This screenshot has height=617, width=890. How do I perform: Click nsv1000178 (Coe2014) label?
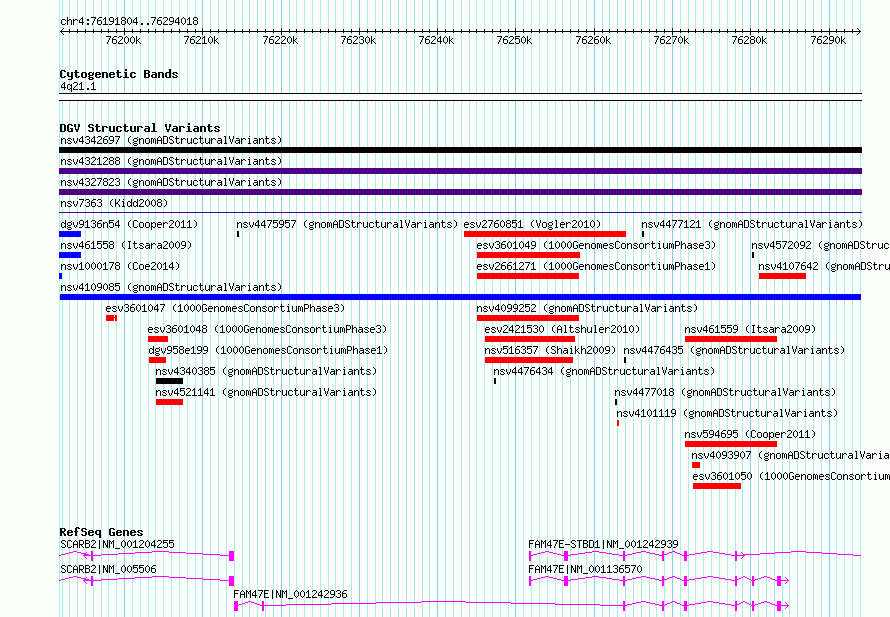click(x=120, y=266)
